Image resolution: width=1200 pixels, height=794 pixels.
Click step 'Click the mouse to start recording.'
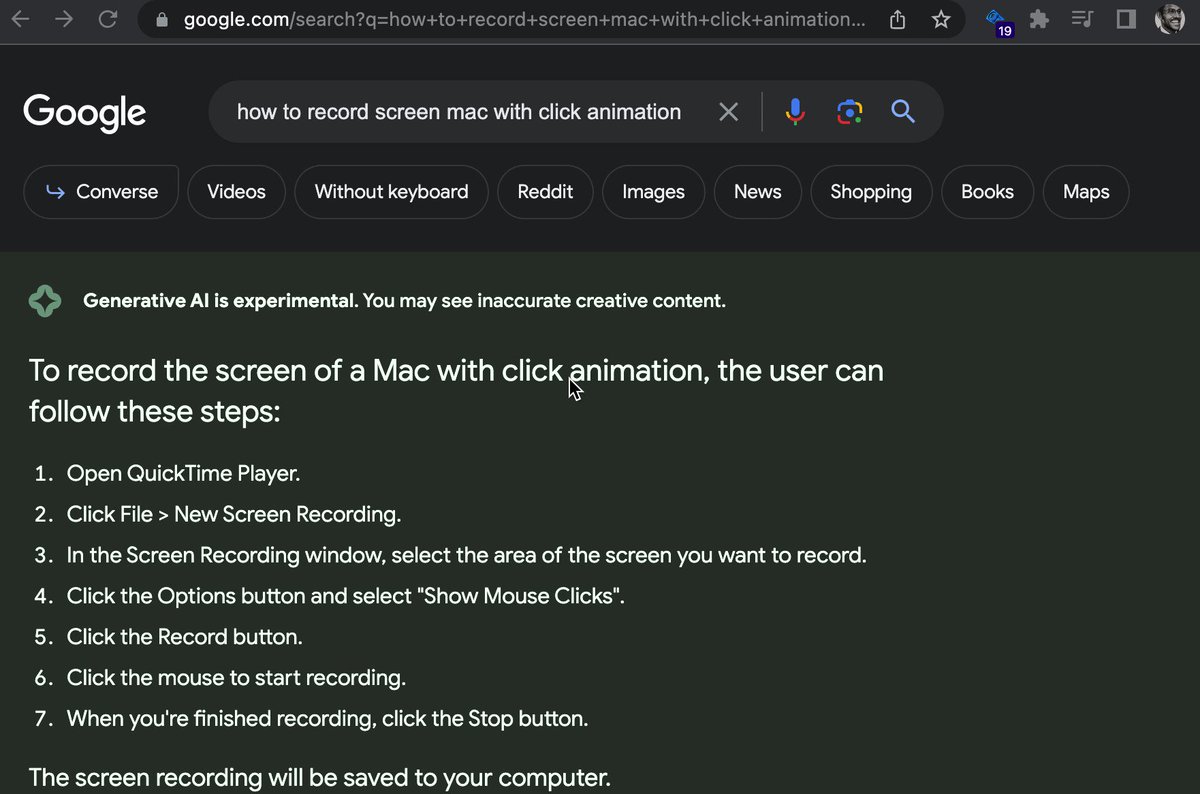236,678
